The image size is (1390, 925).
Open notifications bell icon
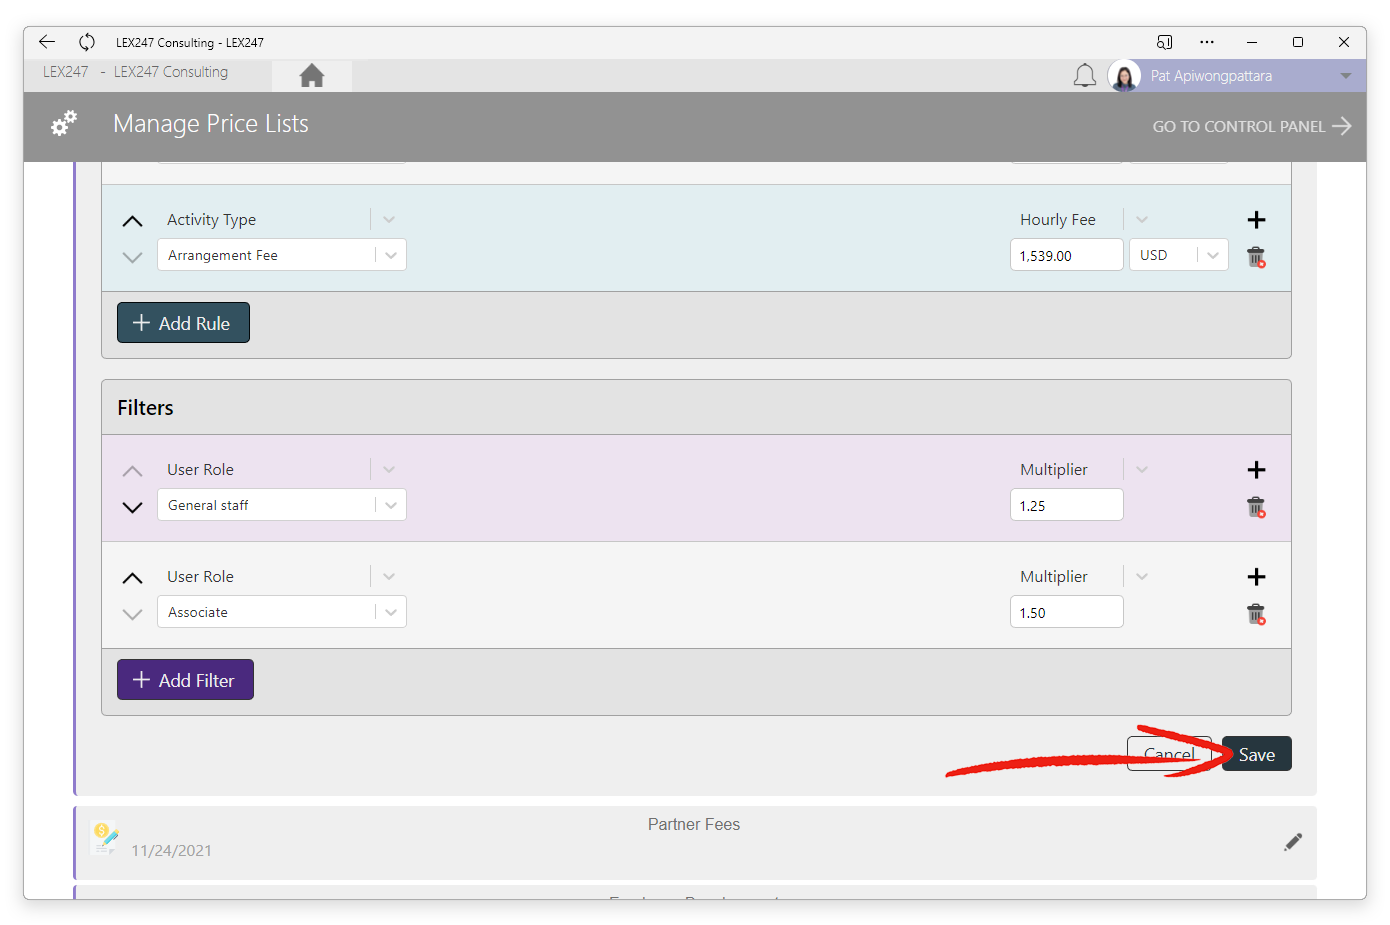tap(1085, 76)
